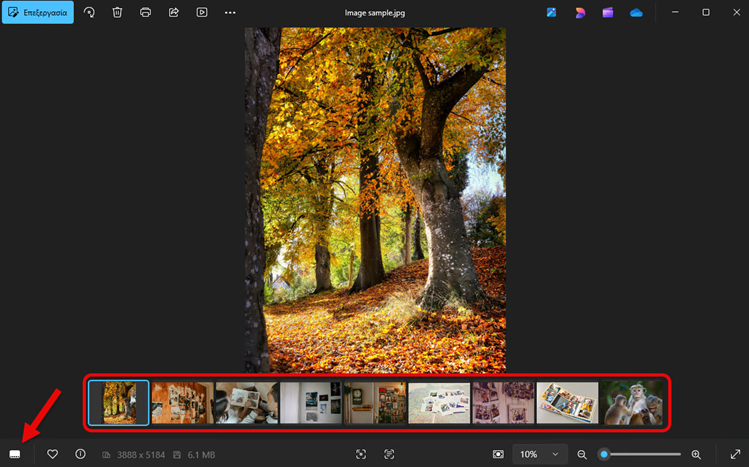Select the autumn forest thumbnail in the filmstrip
Viewport: 749px width, 467px height.
click(118, 403)
